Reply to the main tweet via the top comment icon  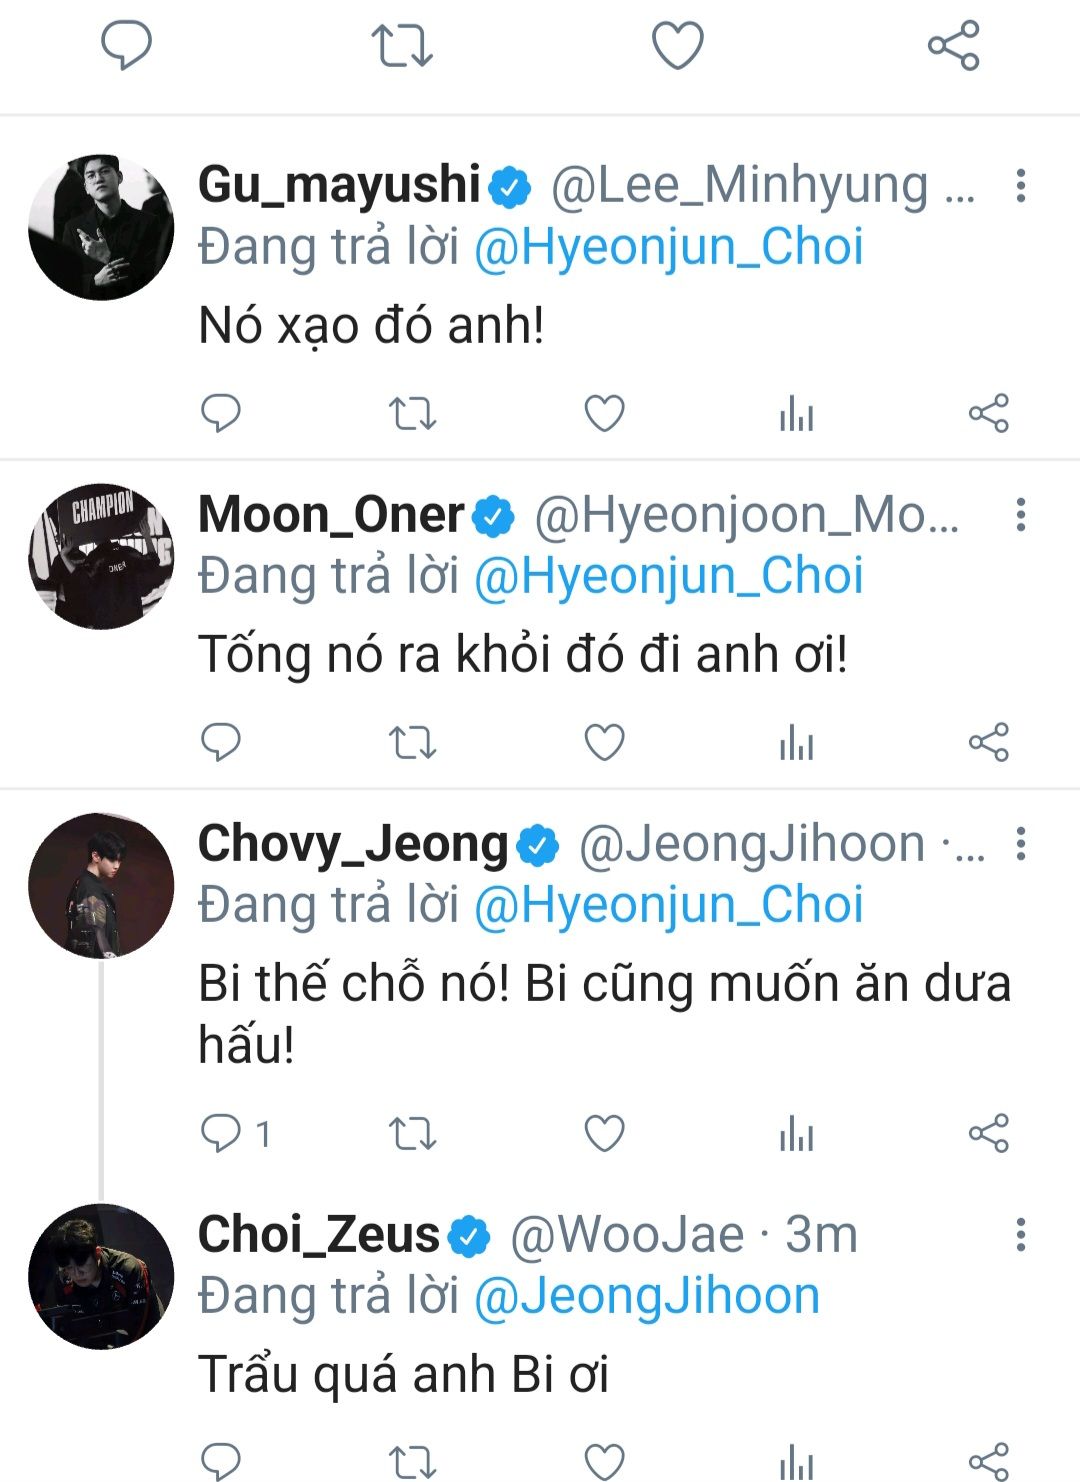click(127, 46)
